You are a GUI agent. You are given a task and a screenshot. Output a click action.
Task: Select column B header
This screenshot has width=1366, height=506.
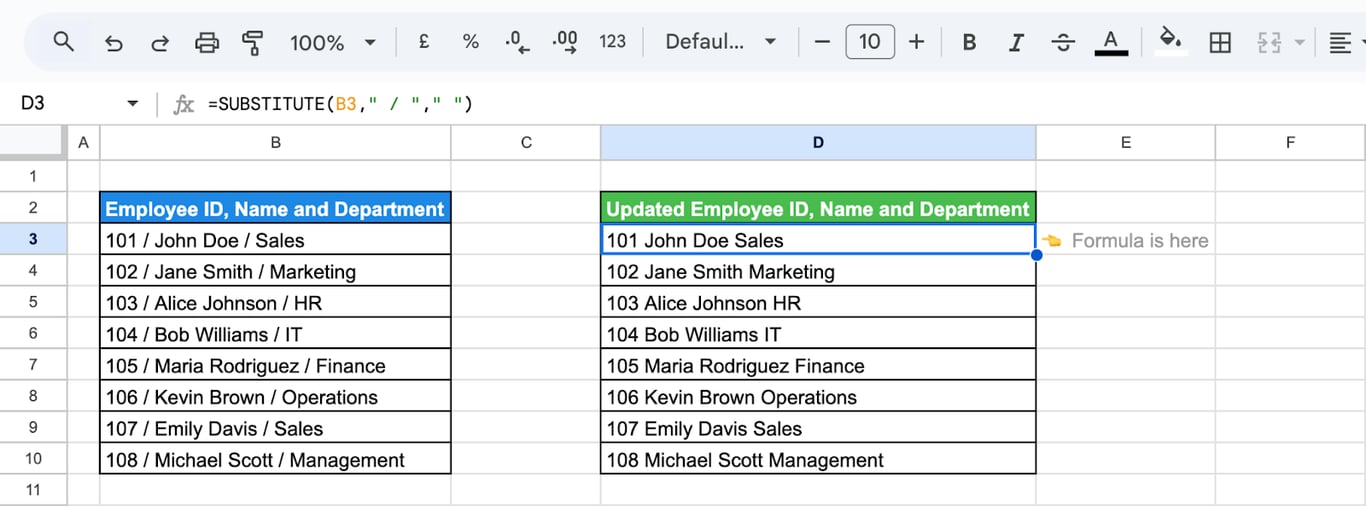tap(275, 143)
